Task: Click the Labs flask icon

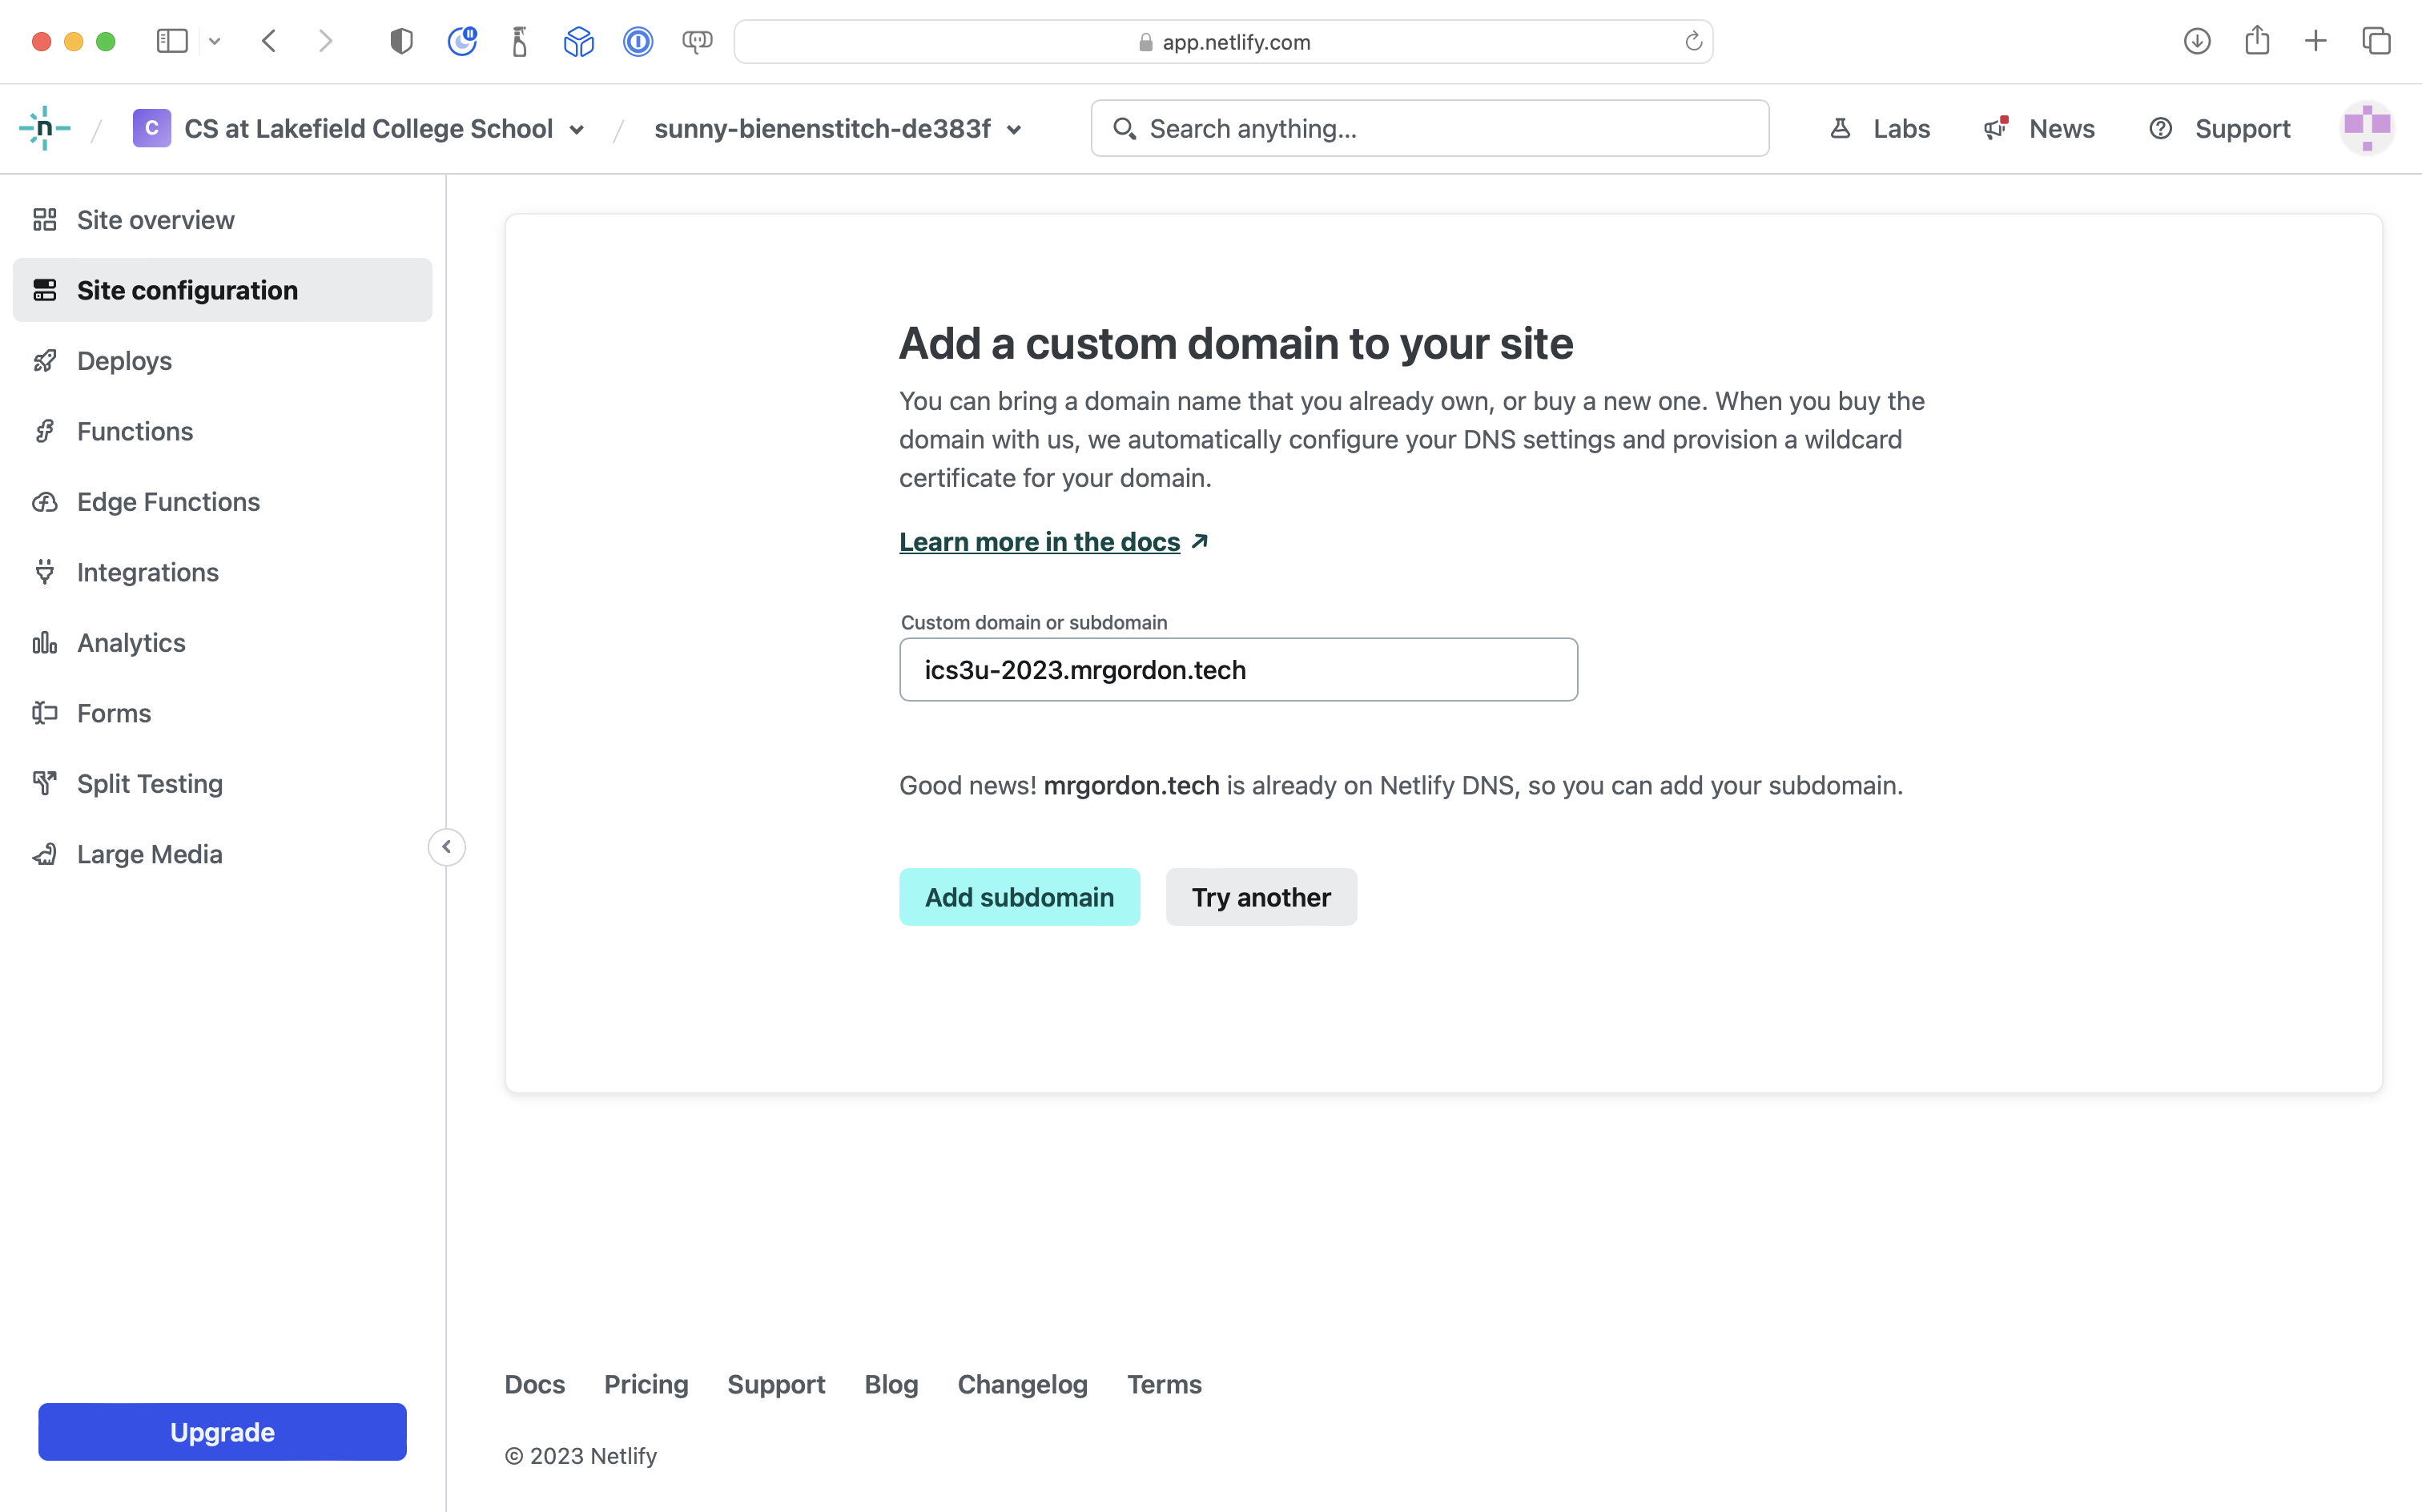Action: (x=1840, y=128)
